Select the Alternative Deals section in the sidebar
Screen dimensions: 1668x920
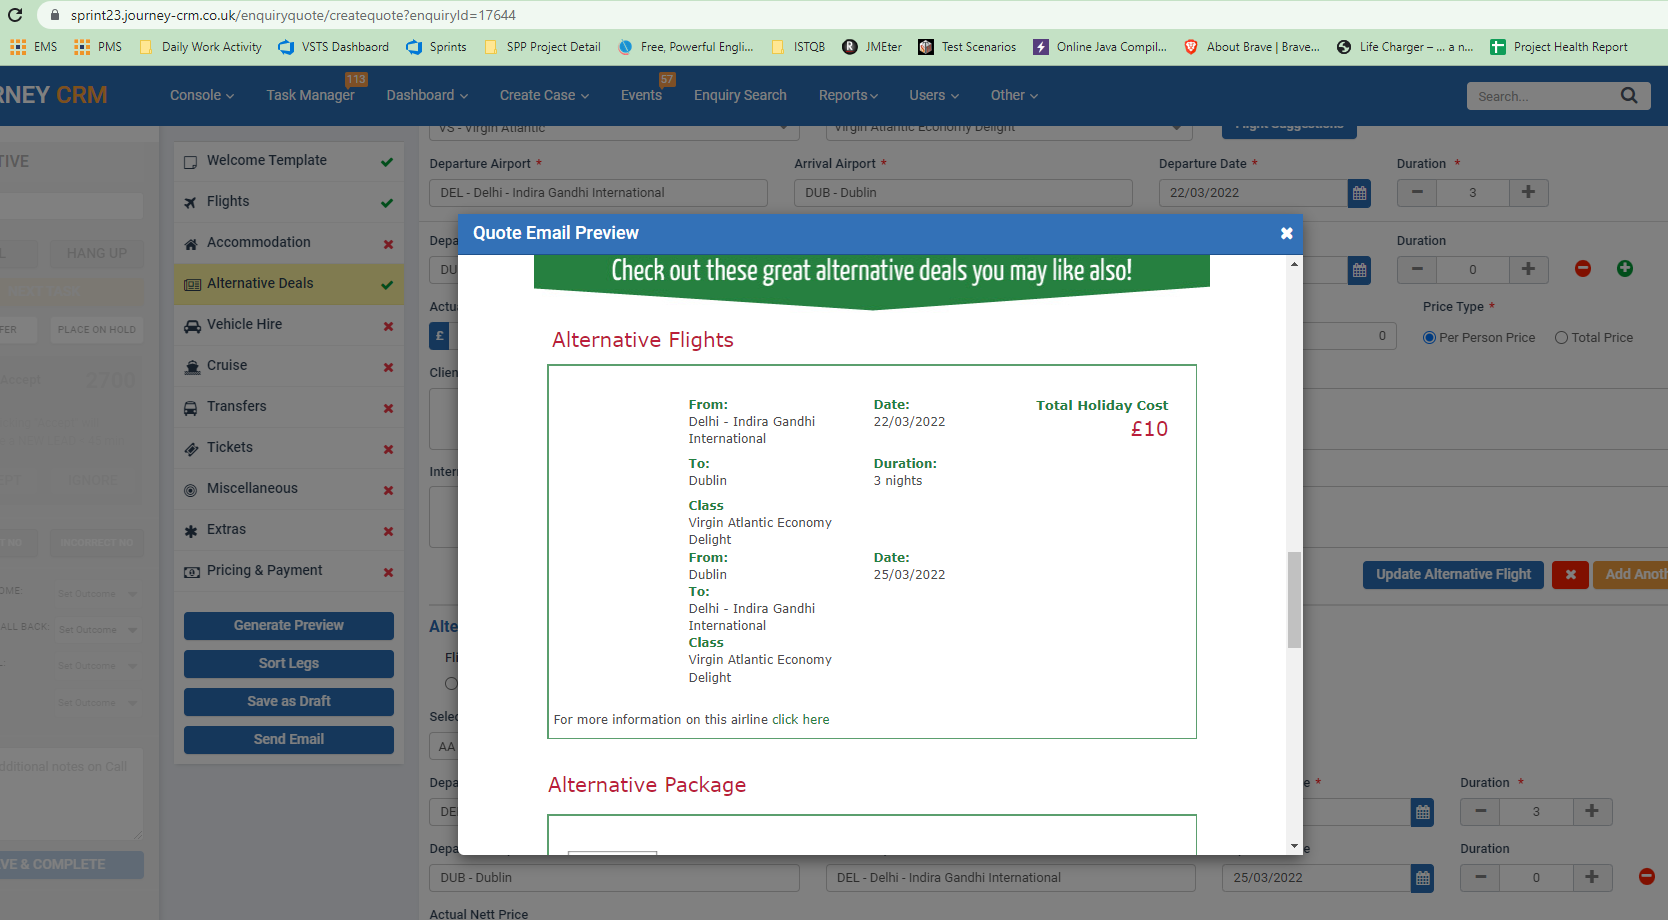(x=289, y=284)
